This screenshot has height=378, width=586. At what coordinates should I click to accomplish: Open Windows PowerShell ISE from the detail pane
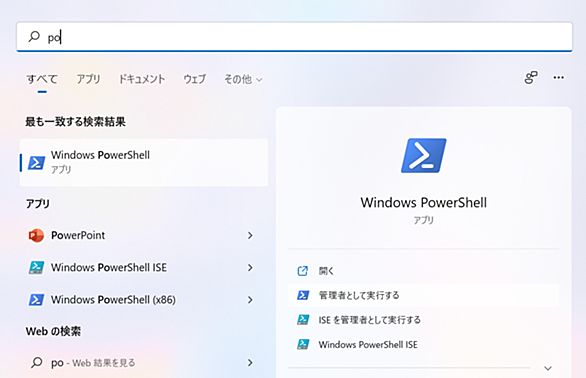pos(423,344)
